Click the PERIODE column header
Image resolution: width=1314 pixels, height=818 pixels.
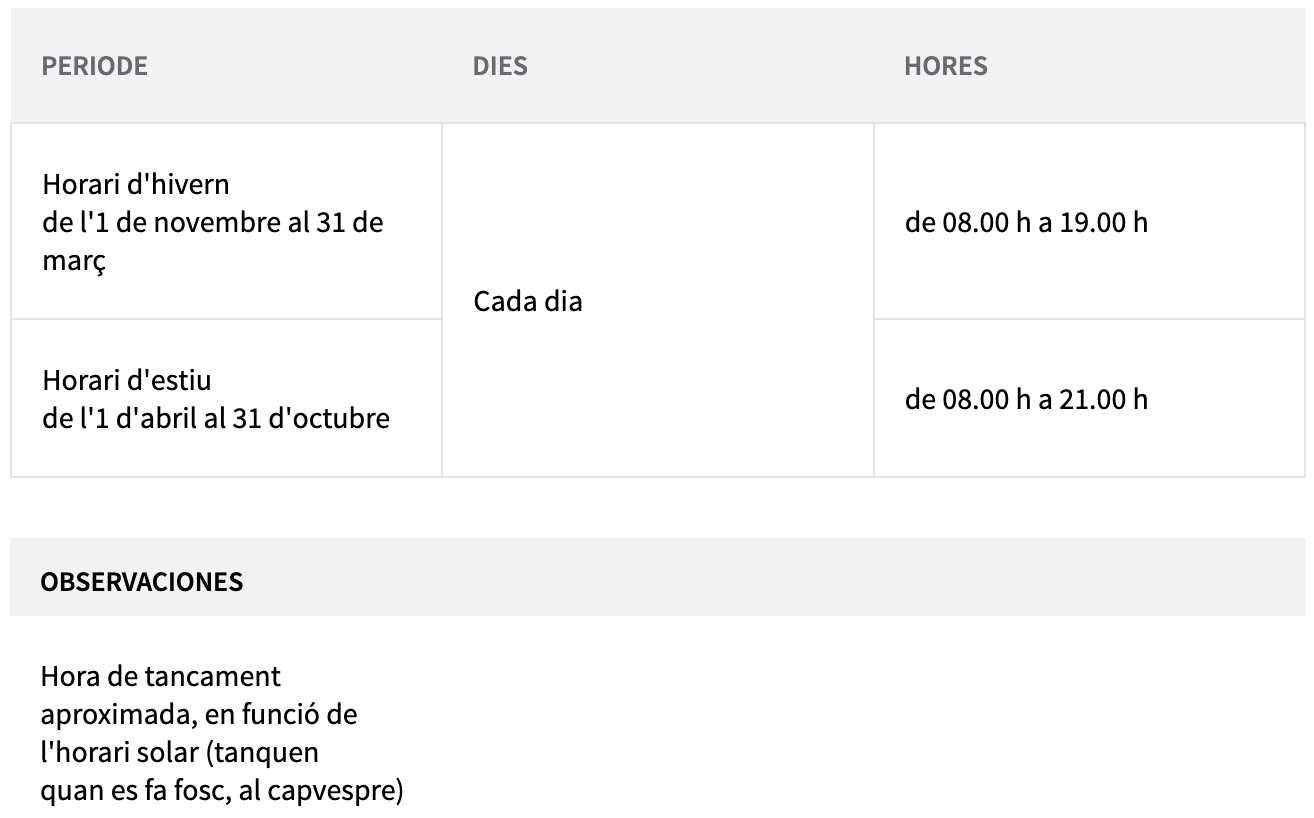coord(94,66)
